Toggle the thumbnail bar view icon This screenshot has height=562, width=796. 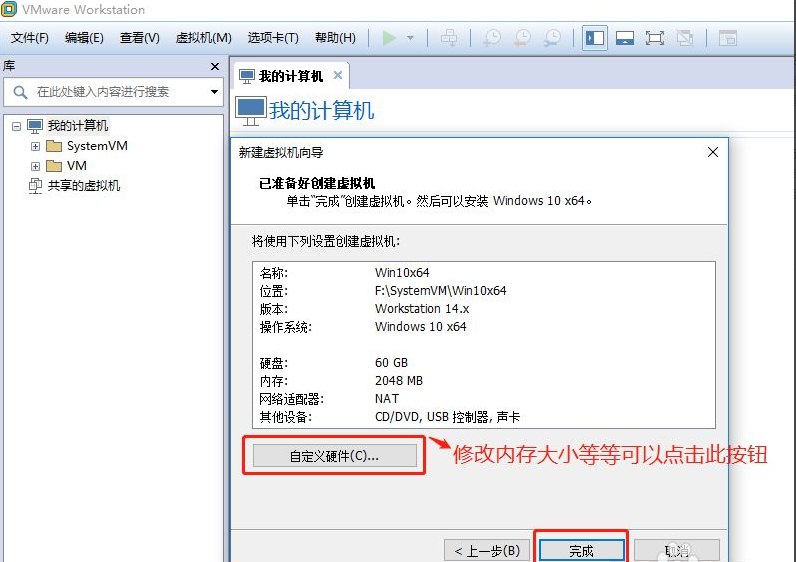point(625,38)
